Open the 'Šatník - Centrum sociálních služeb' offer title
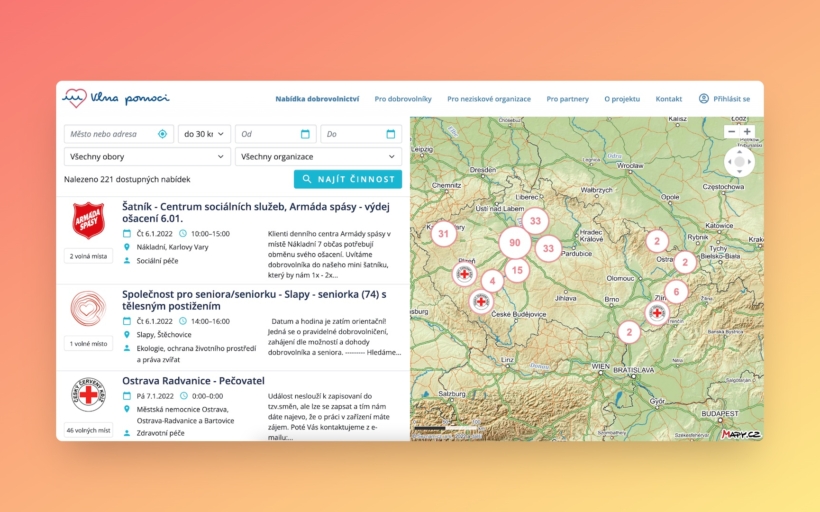820x512 pixels. [256, 212]
